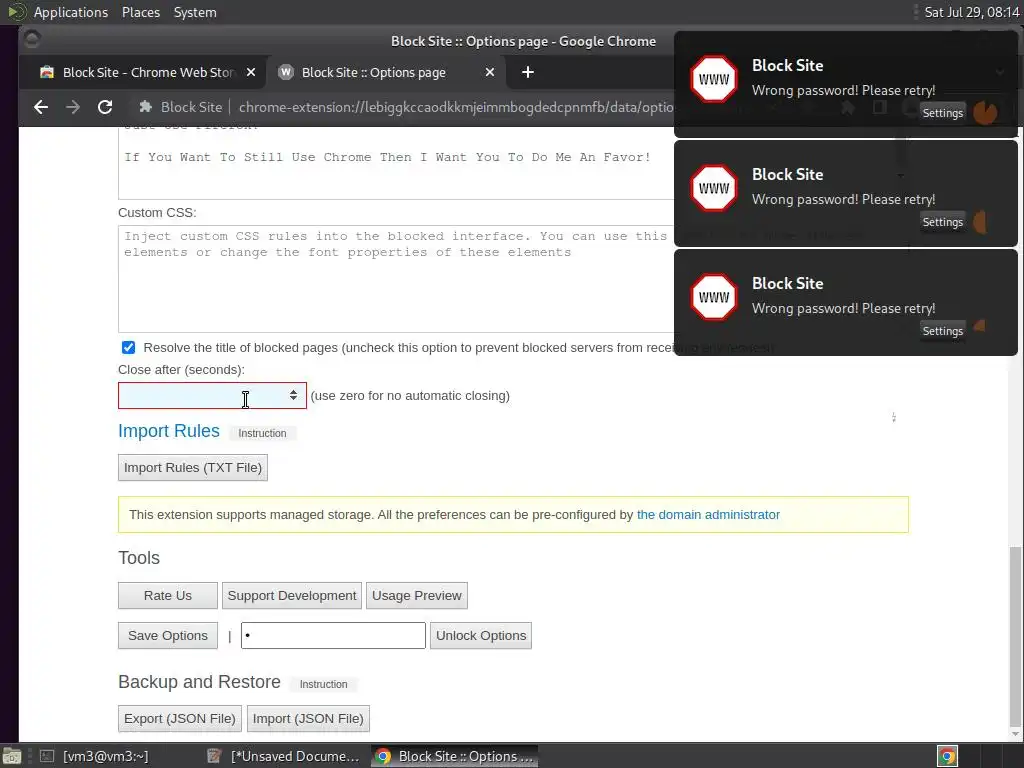Screen dimensions: 1024x768
Task: Open the Backup and Restore Instruction link
Action: 323,684
